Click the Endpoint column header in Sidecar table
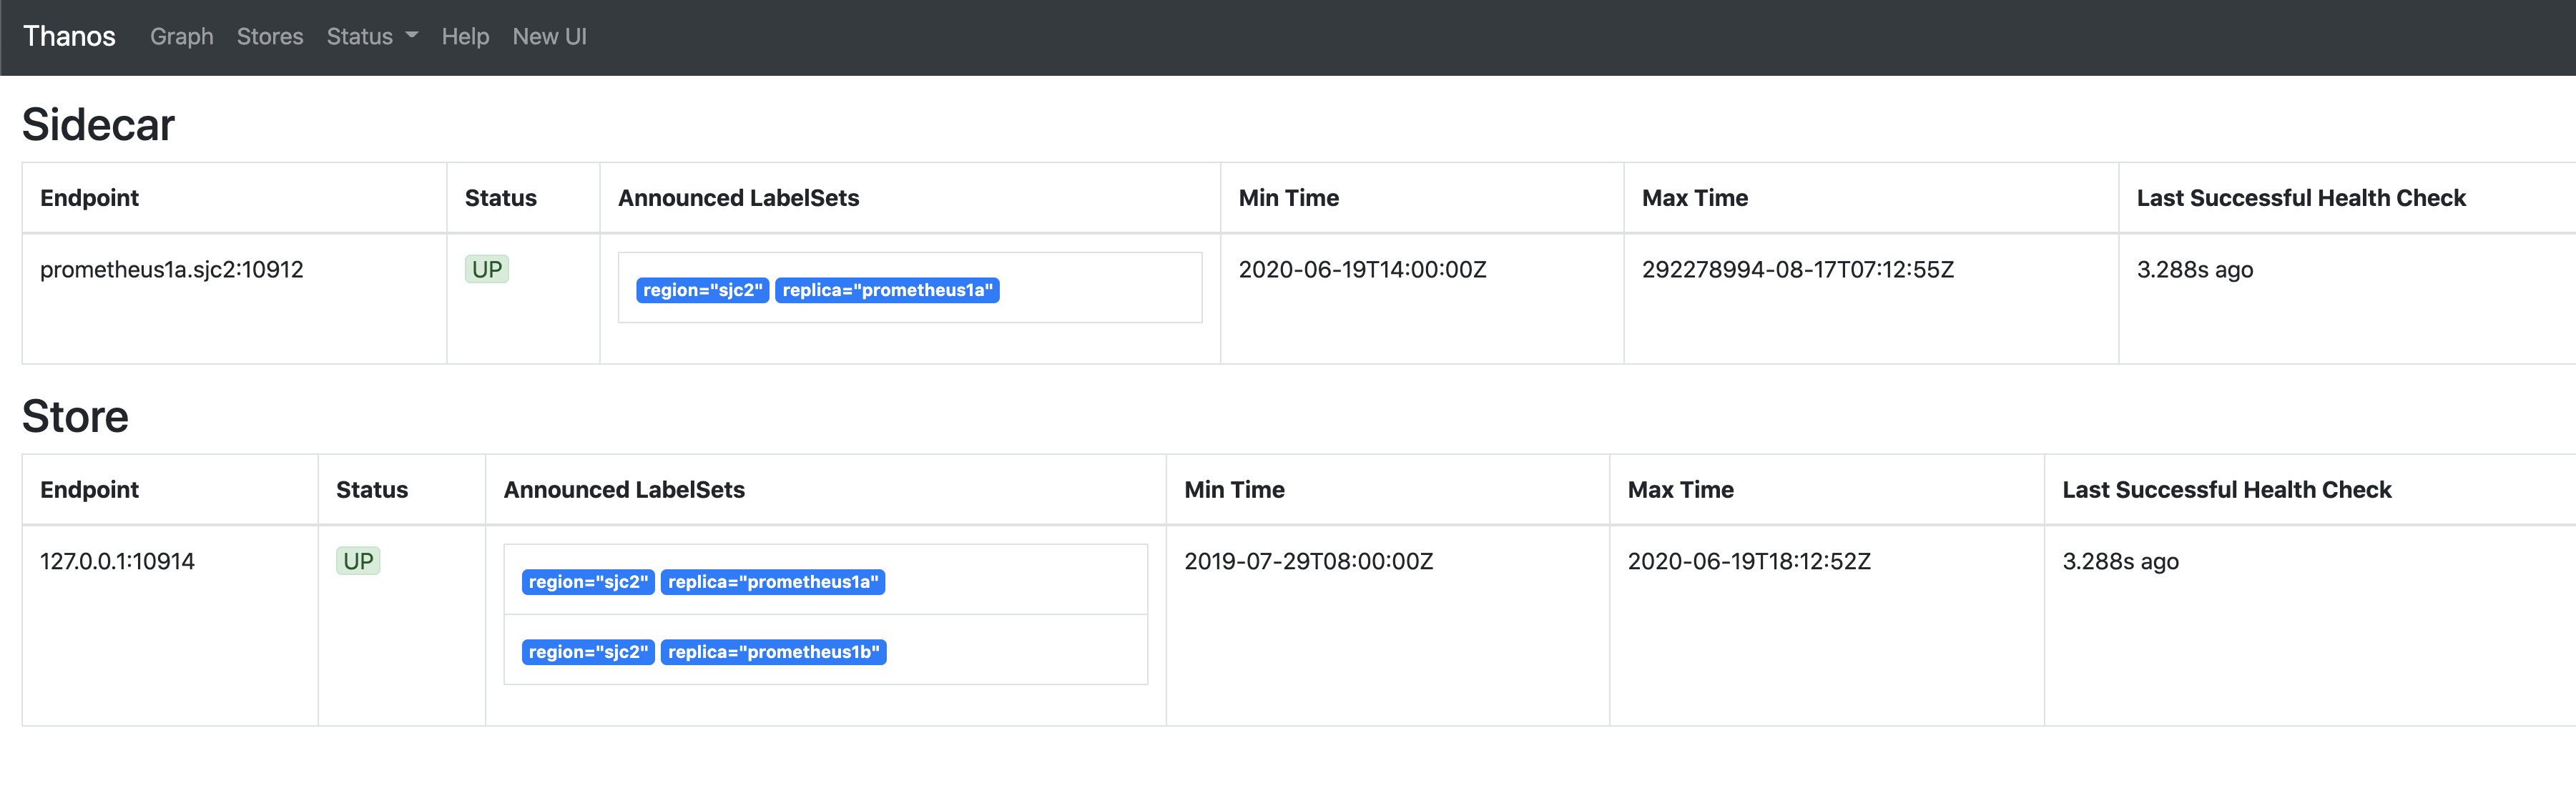2576x801 pixels. coord(89,197)
